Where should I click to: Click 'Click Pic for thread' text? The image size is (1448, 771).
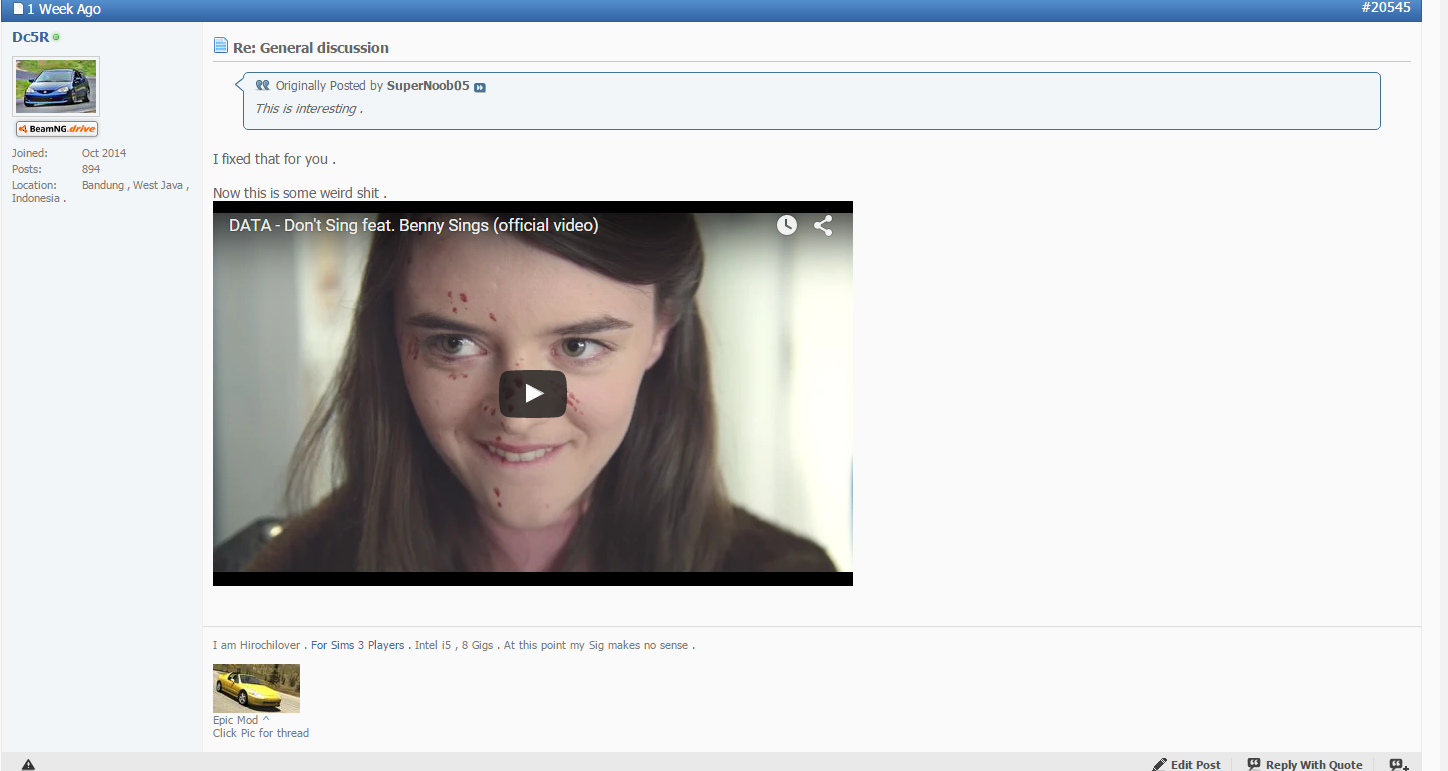pyautogui.click(x=261, y=733)
